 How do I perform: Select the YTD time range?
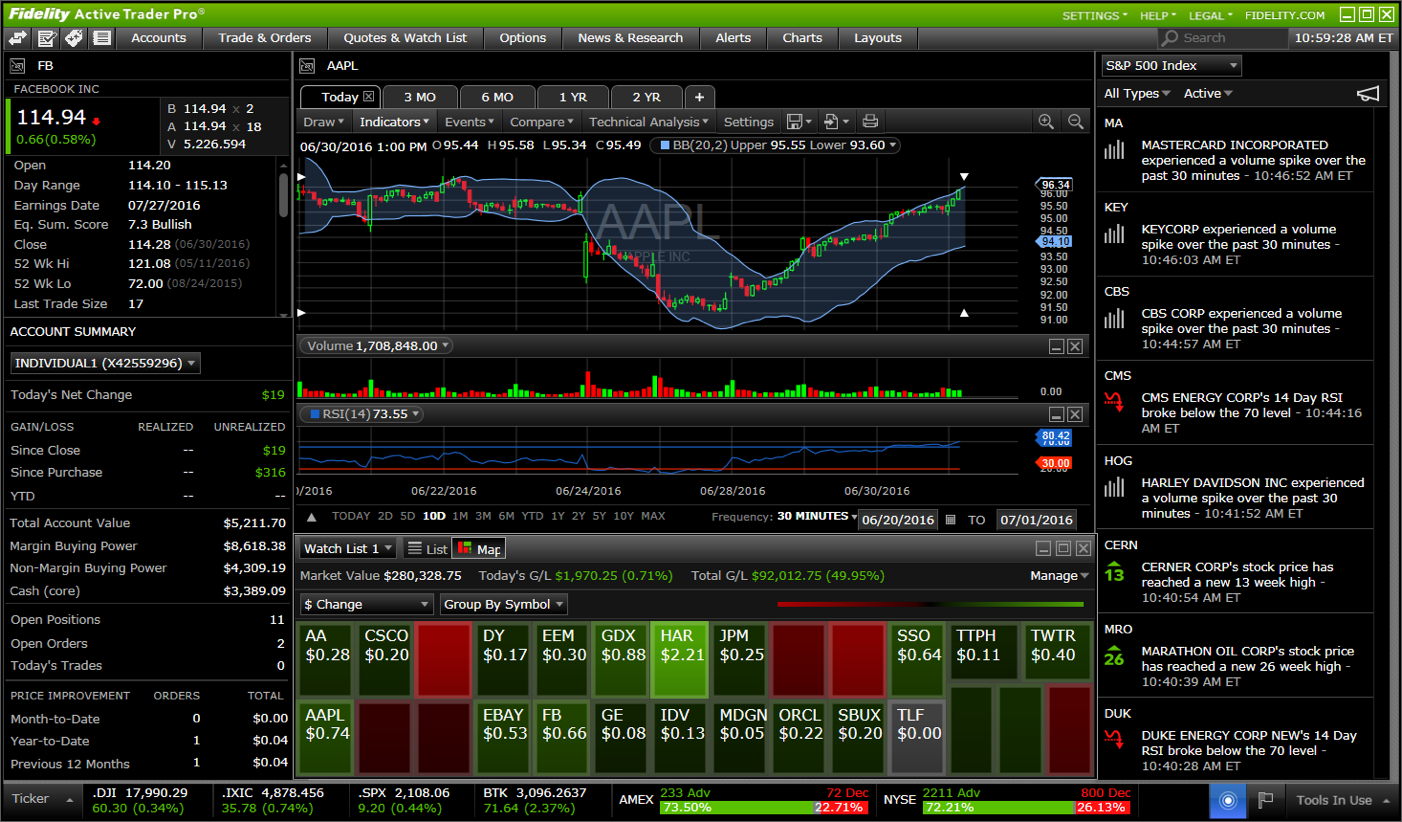tap(532, 517)
